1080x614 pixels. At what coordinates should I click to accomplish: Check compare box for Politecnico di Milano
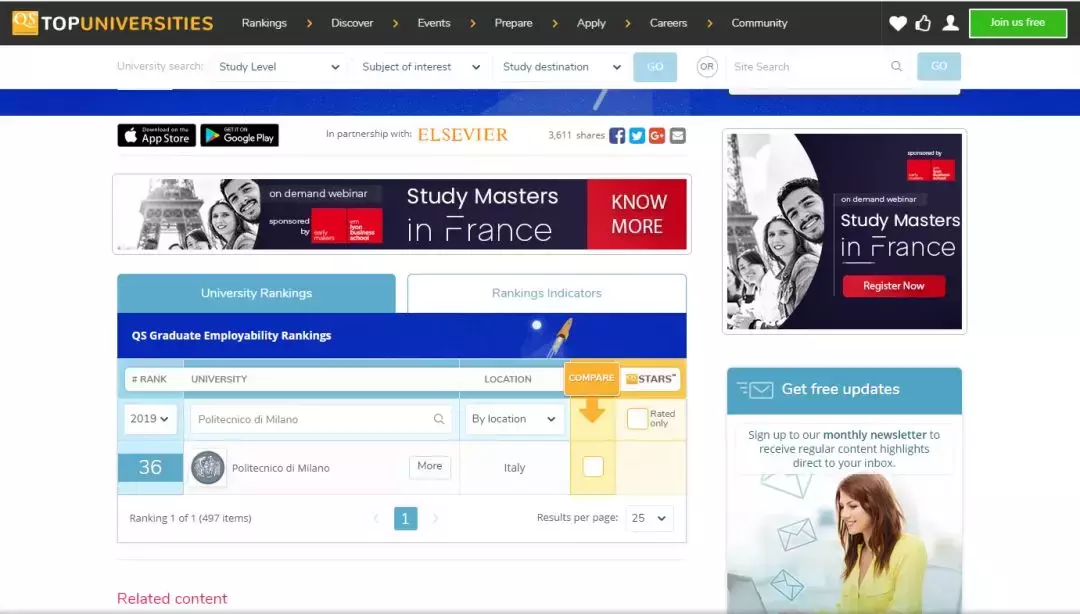coord(593,467)
